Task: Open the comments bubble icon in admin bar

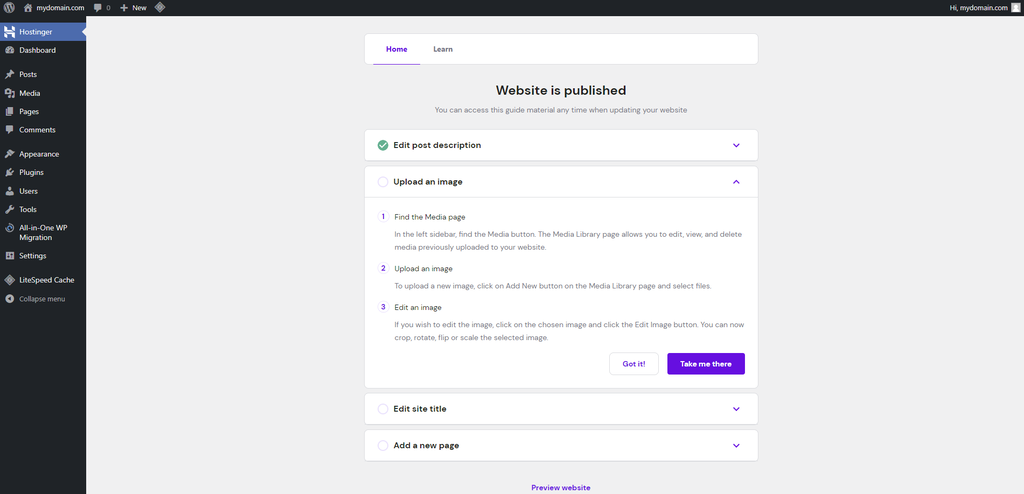Action: [98, 7]
